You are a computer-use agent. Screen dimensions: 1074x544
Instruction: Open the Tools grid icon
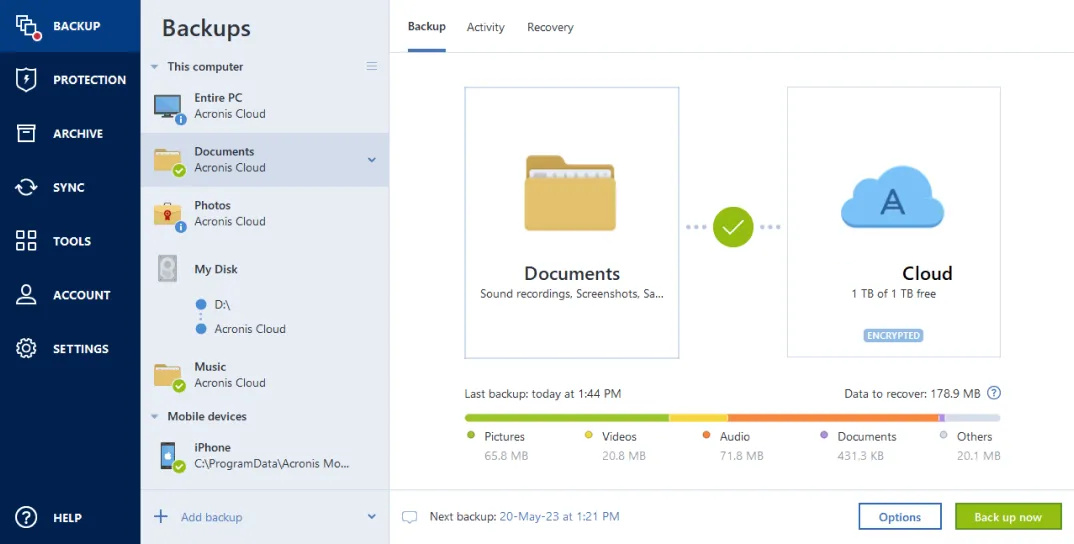[x=26, y=241]
